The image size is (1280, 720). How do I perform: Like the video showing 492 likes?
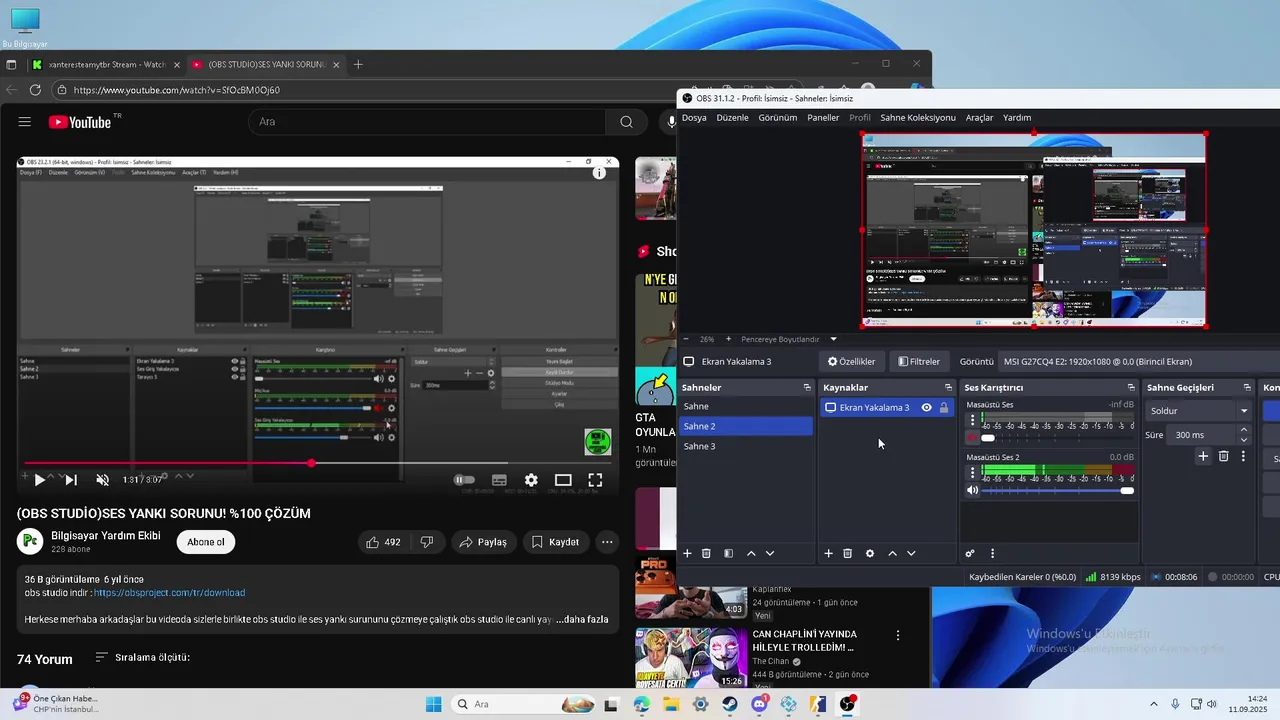[x=384, y=542]
